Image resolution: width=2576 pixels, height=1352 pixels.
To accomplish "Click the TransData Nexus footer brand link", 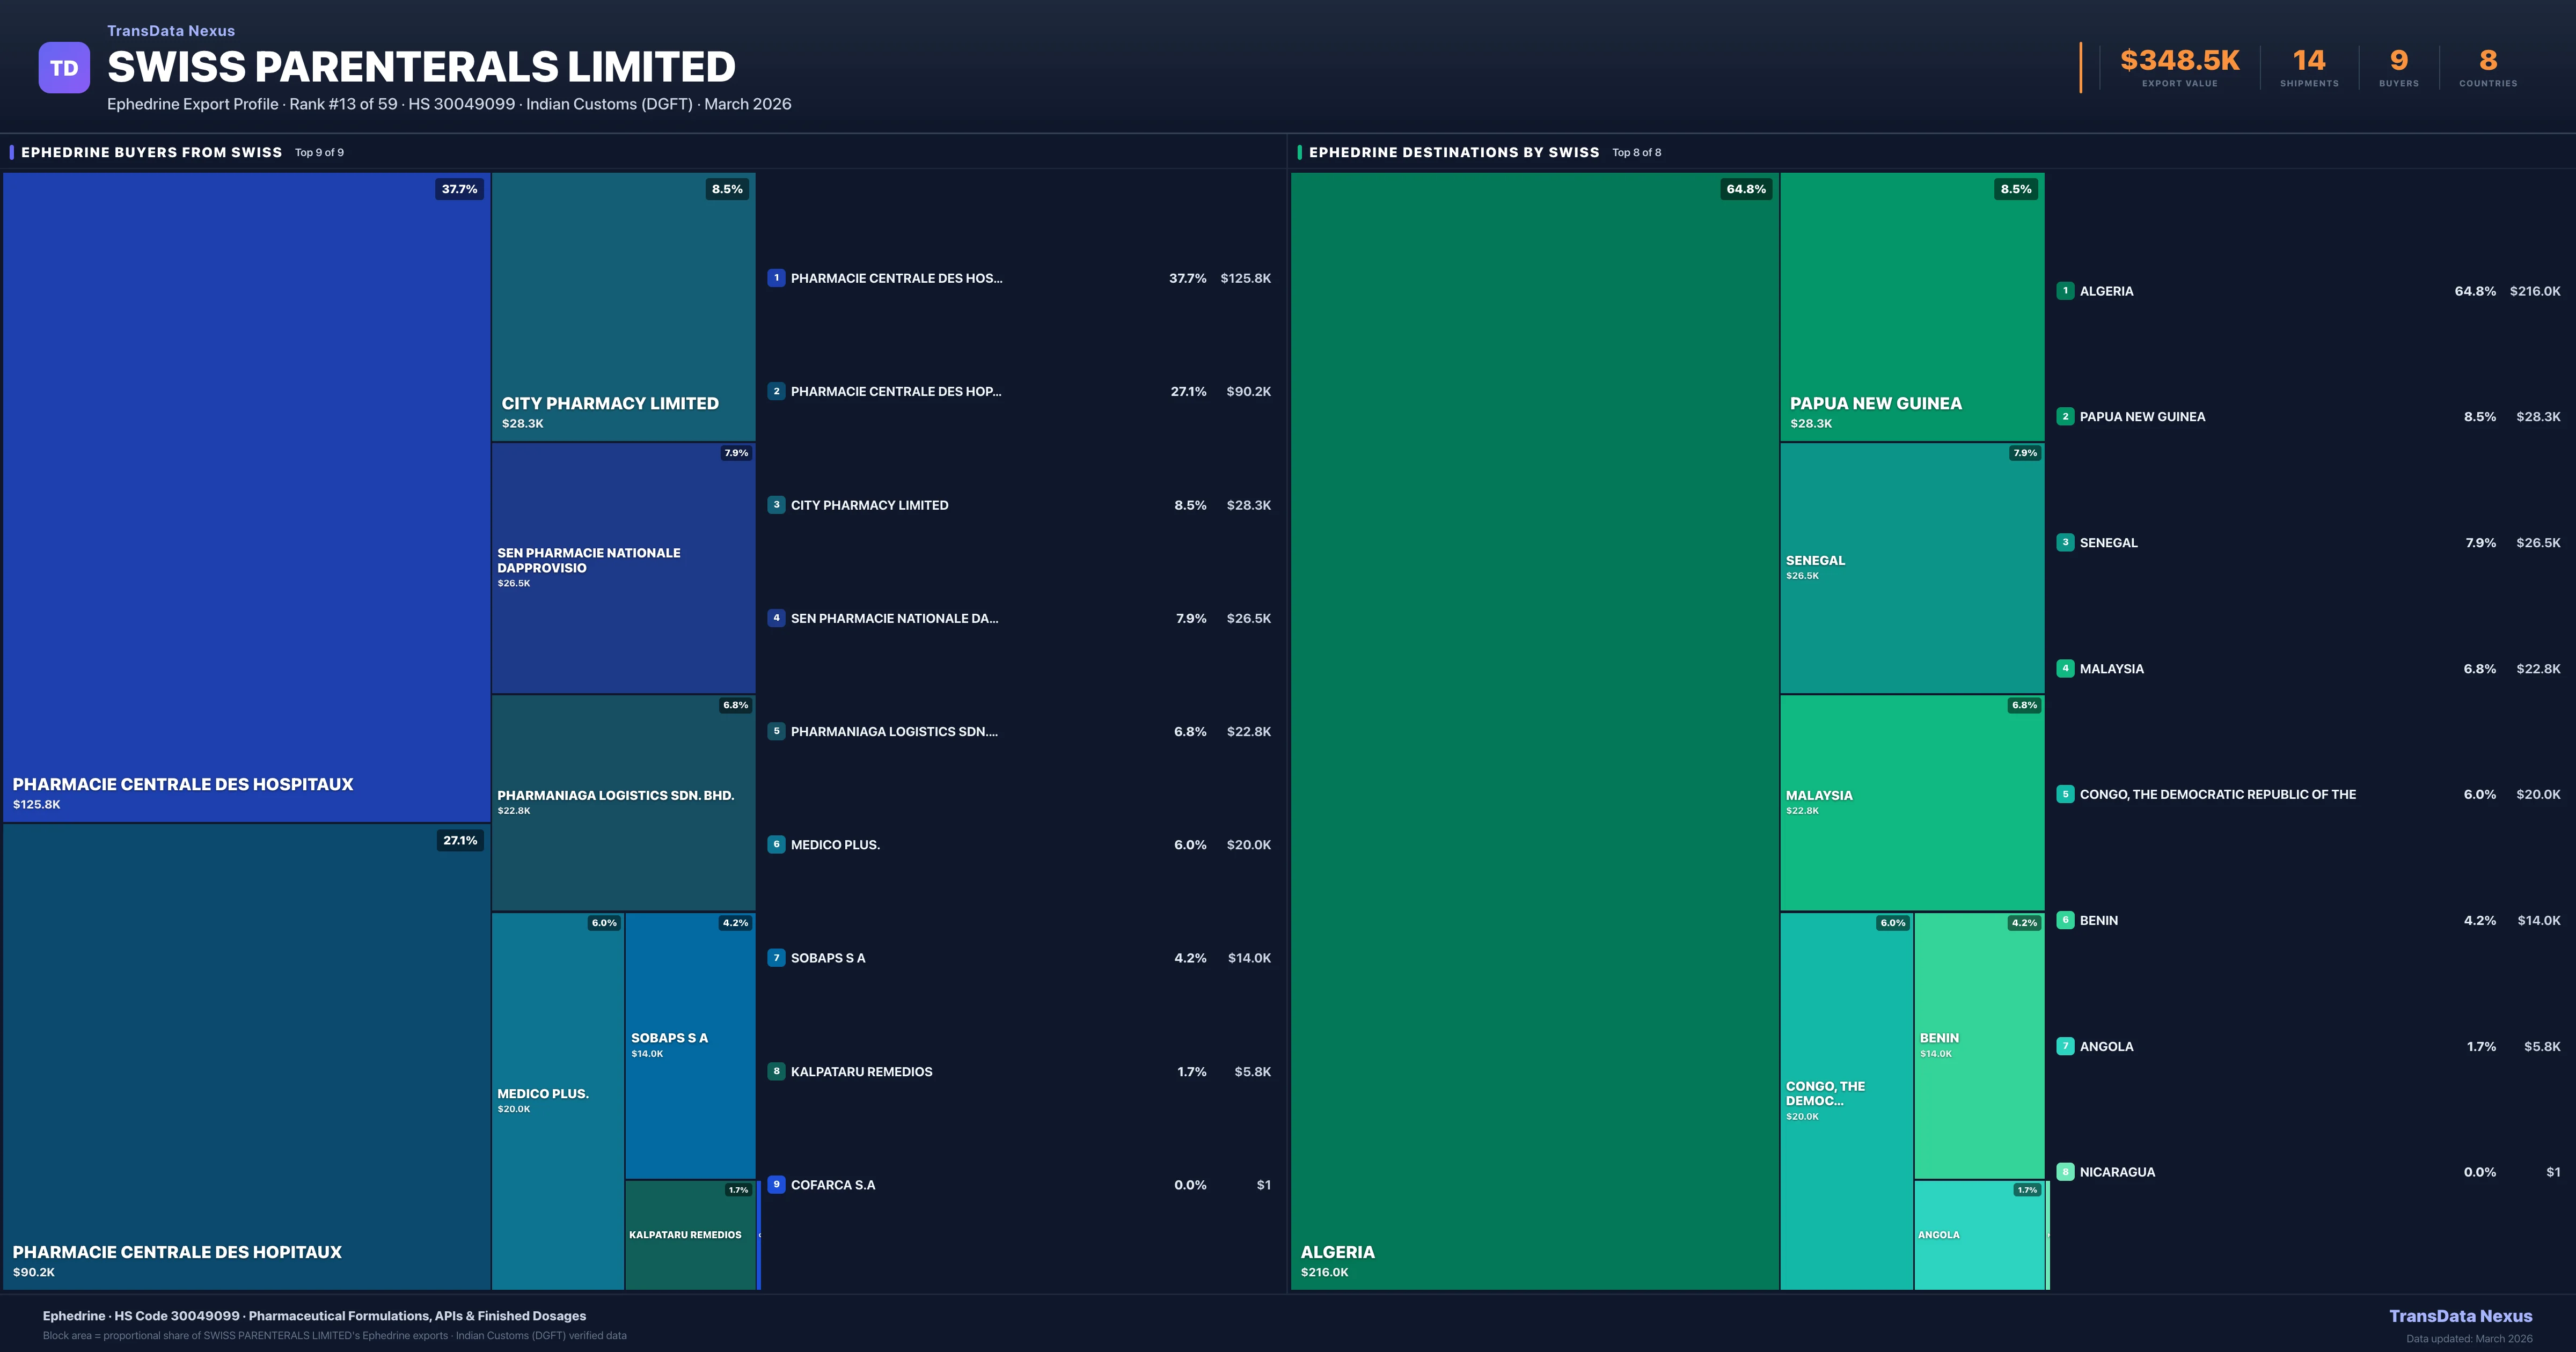I will (2460, 1316).
